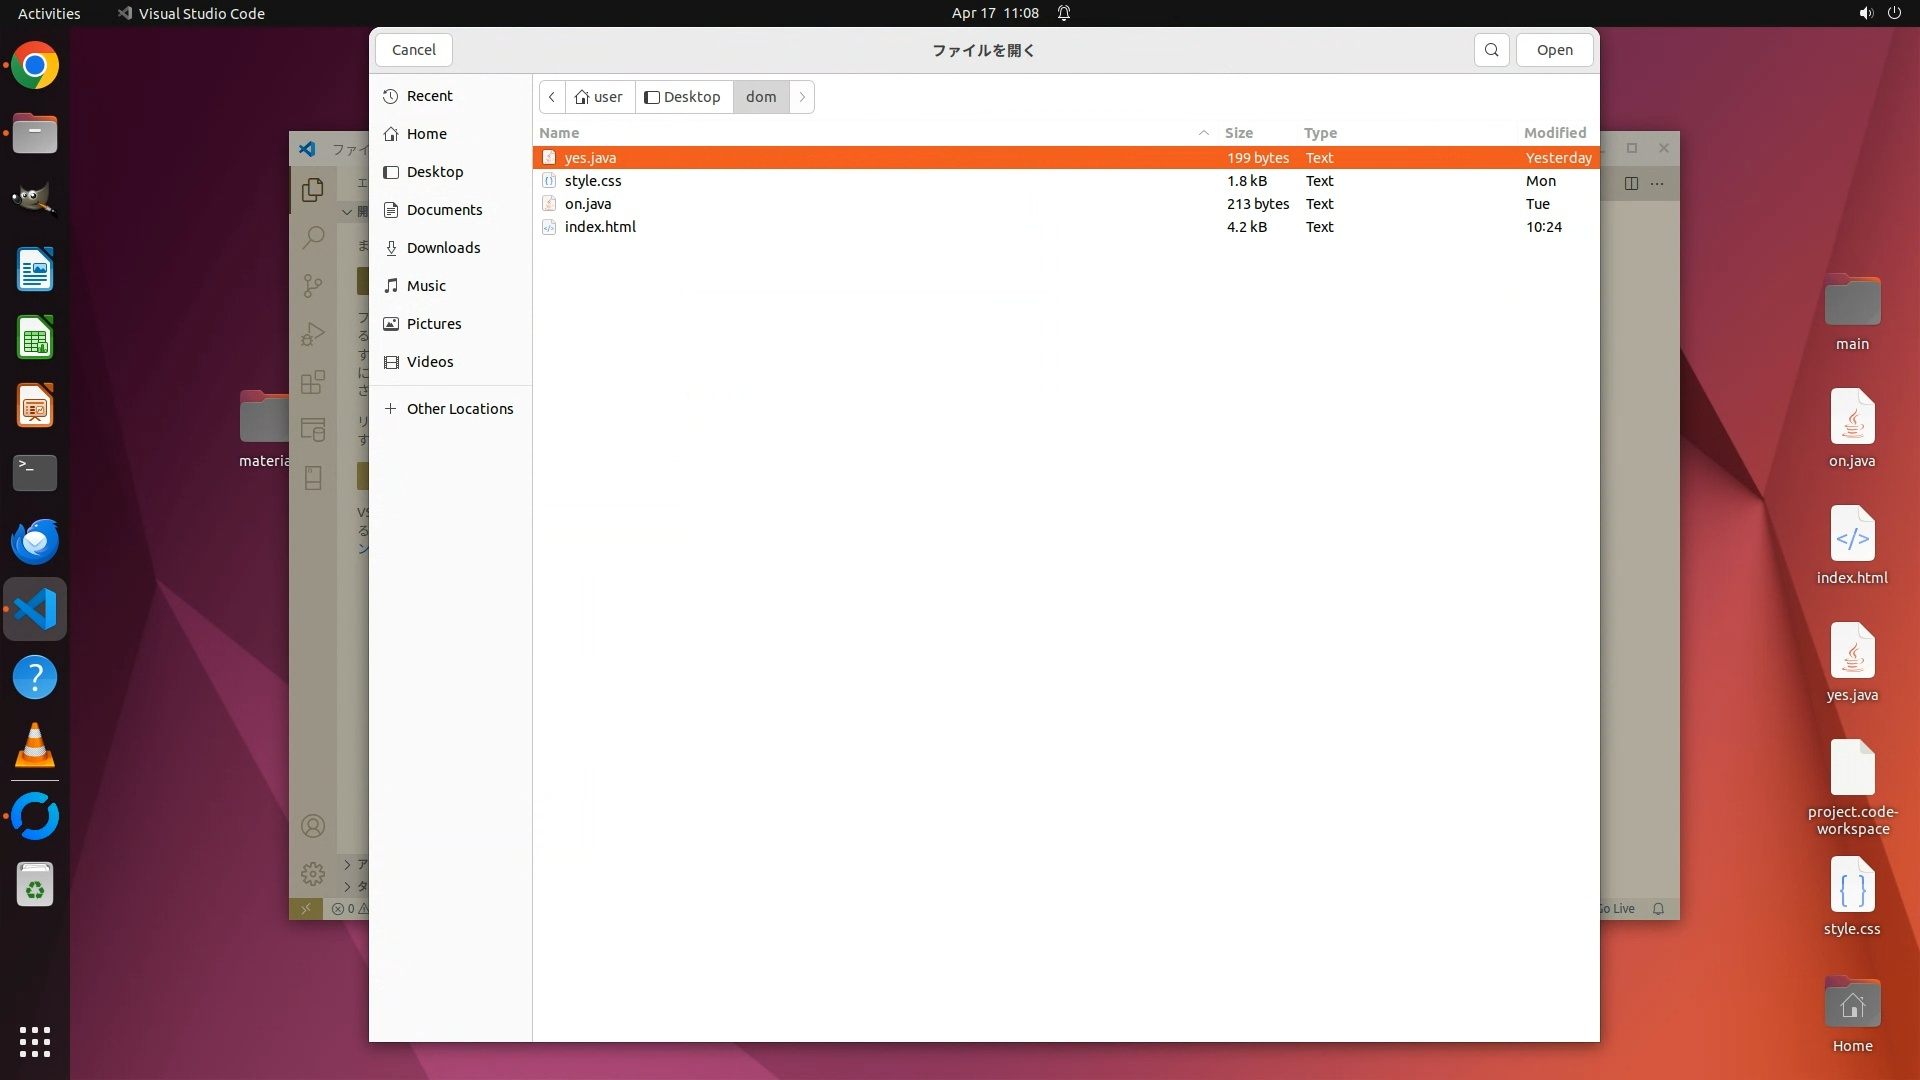Viewport: 1920px width, 1080px height.
Task: Open VS Code Explorer activity icon
Action: (x=313, y=190)
